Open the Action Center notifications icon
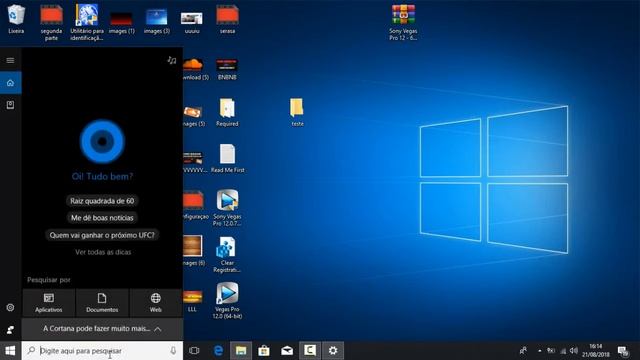The height and width of the screenshot is (360, 640). coord(623,351)
